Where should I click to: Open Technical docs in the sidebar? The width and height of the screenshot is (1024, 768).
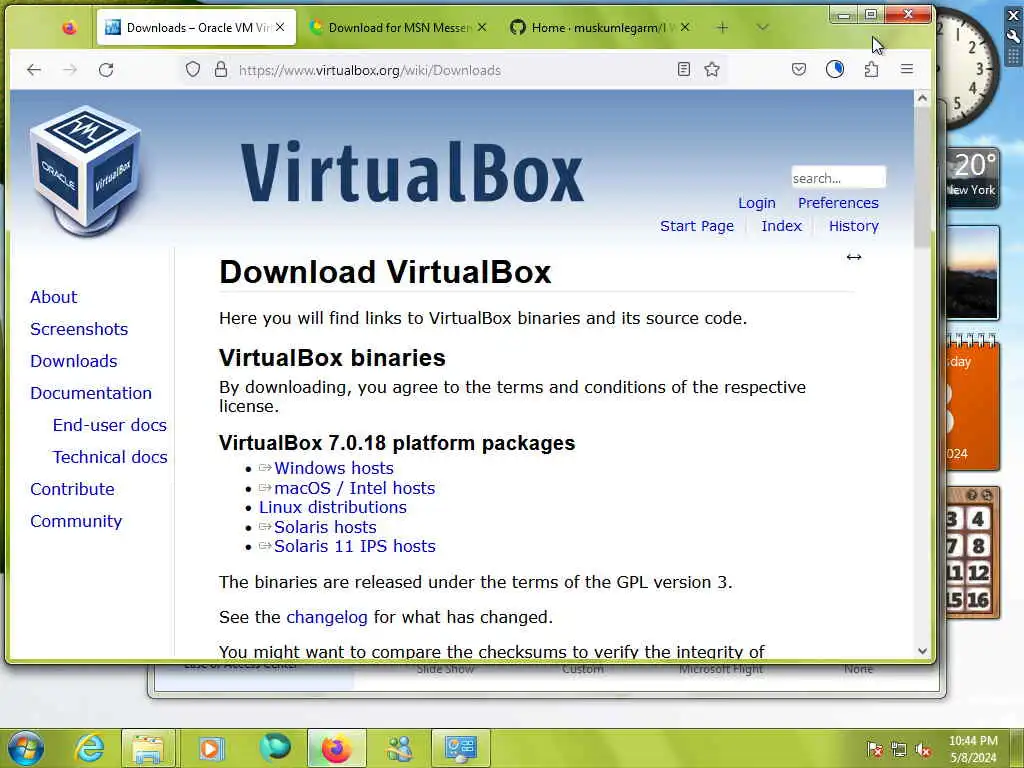tap(110, 457)
